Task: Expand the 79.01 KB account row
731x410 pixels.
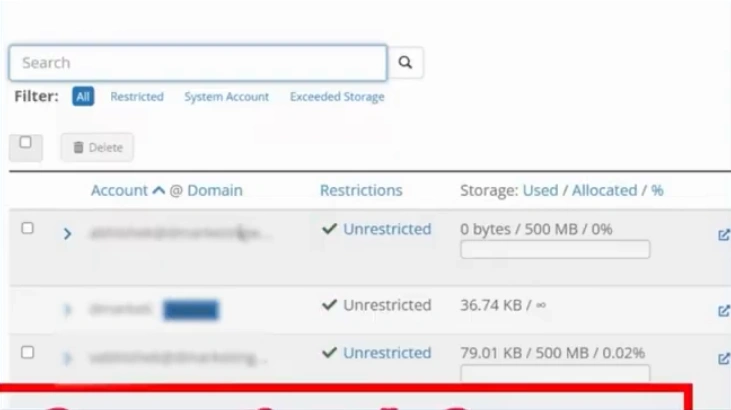Action: pos(67,357)
